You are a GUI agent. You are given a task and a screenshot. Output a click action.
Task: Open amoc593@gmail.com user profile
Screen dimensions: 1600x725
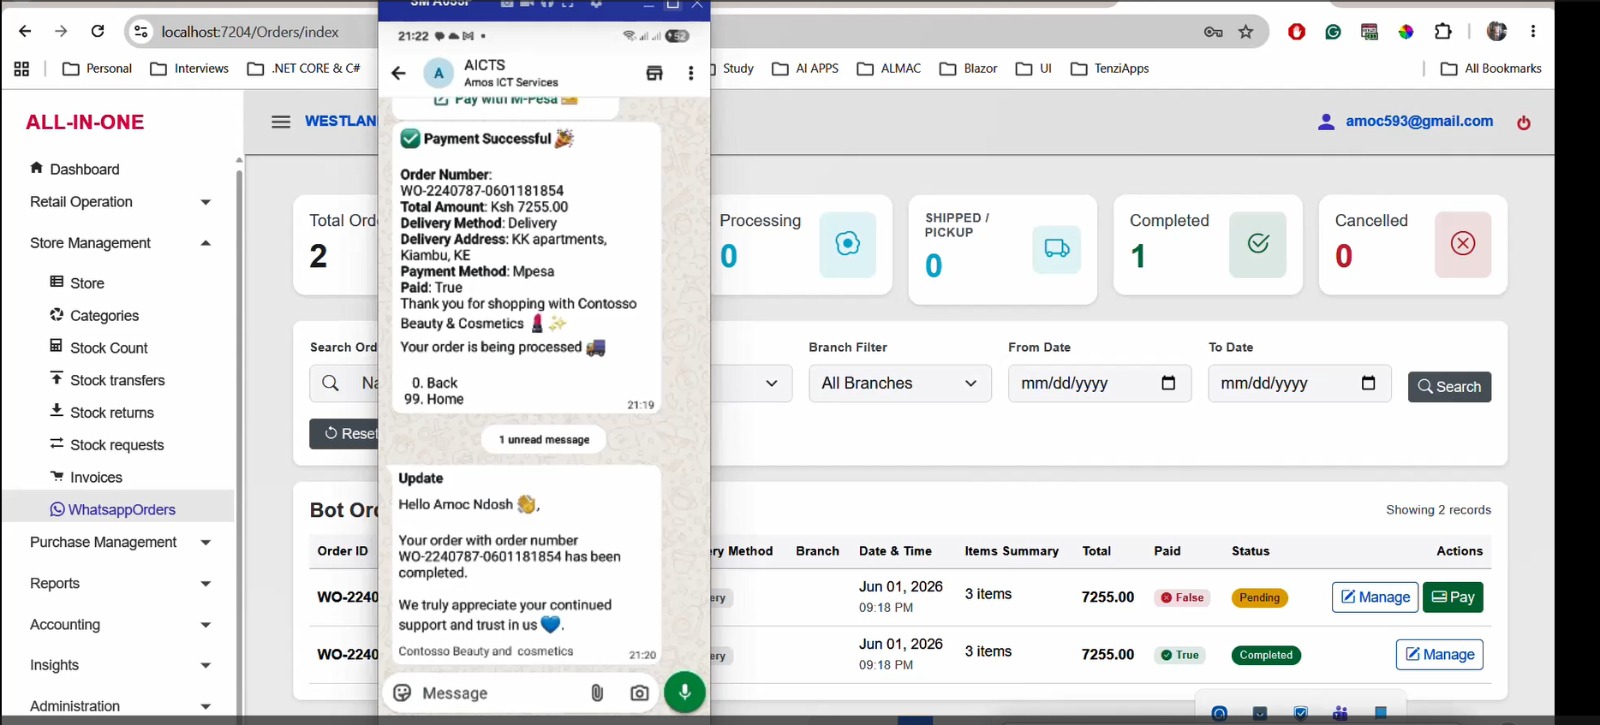pyautogui.click(x=1405, y=121)
